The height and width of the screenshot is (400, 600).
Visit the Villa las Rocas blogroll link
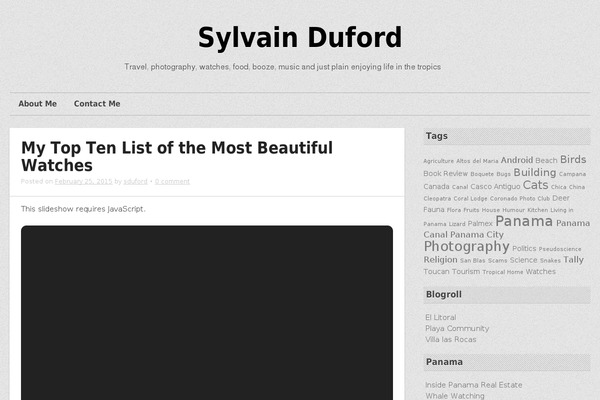[x=451, y=340]
